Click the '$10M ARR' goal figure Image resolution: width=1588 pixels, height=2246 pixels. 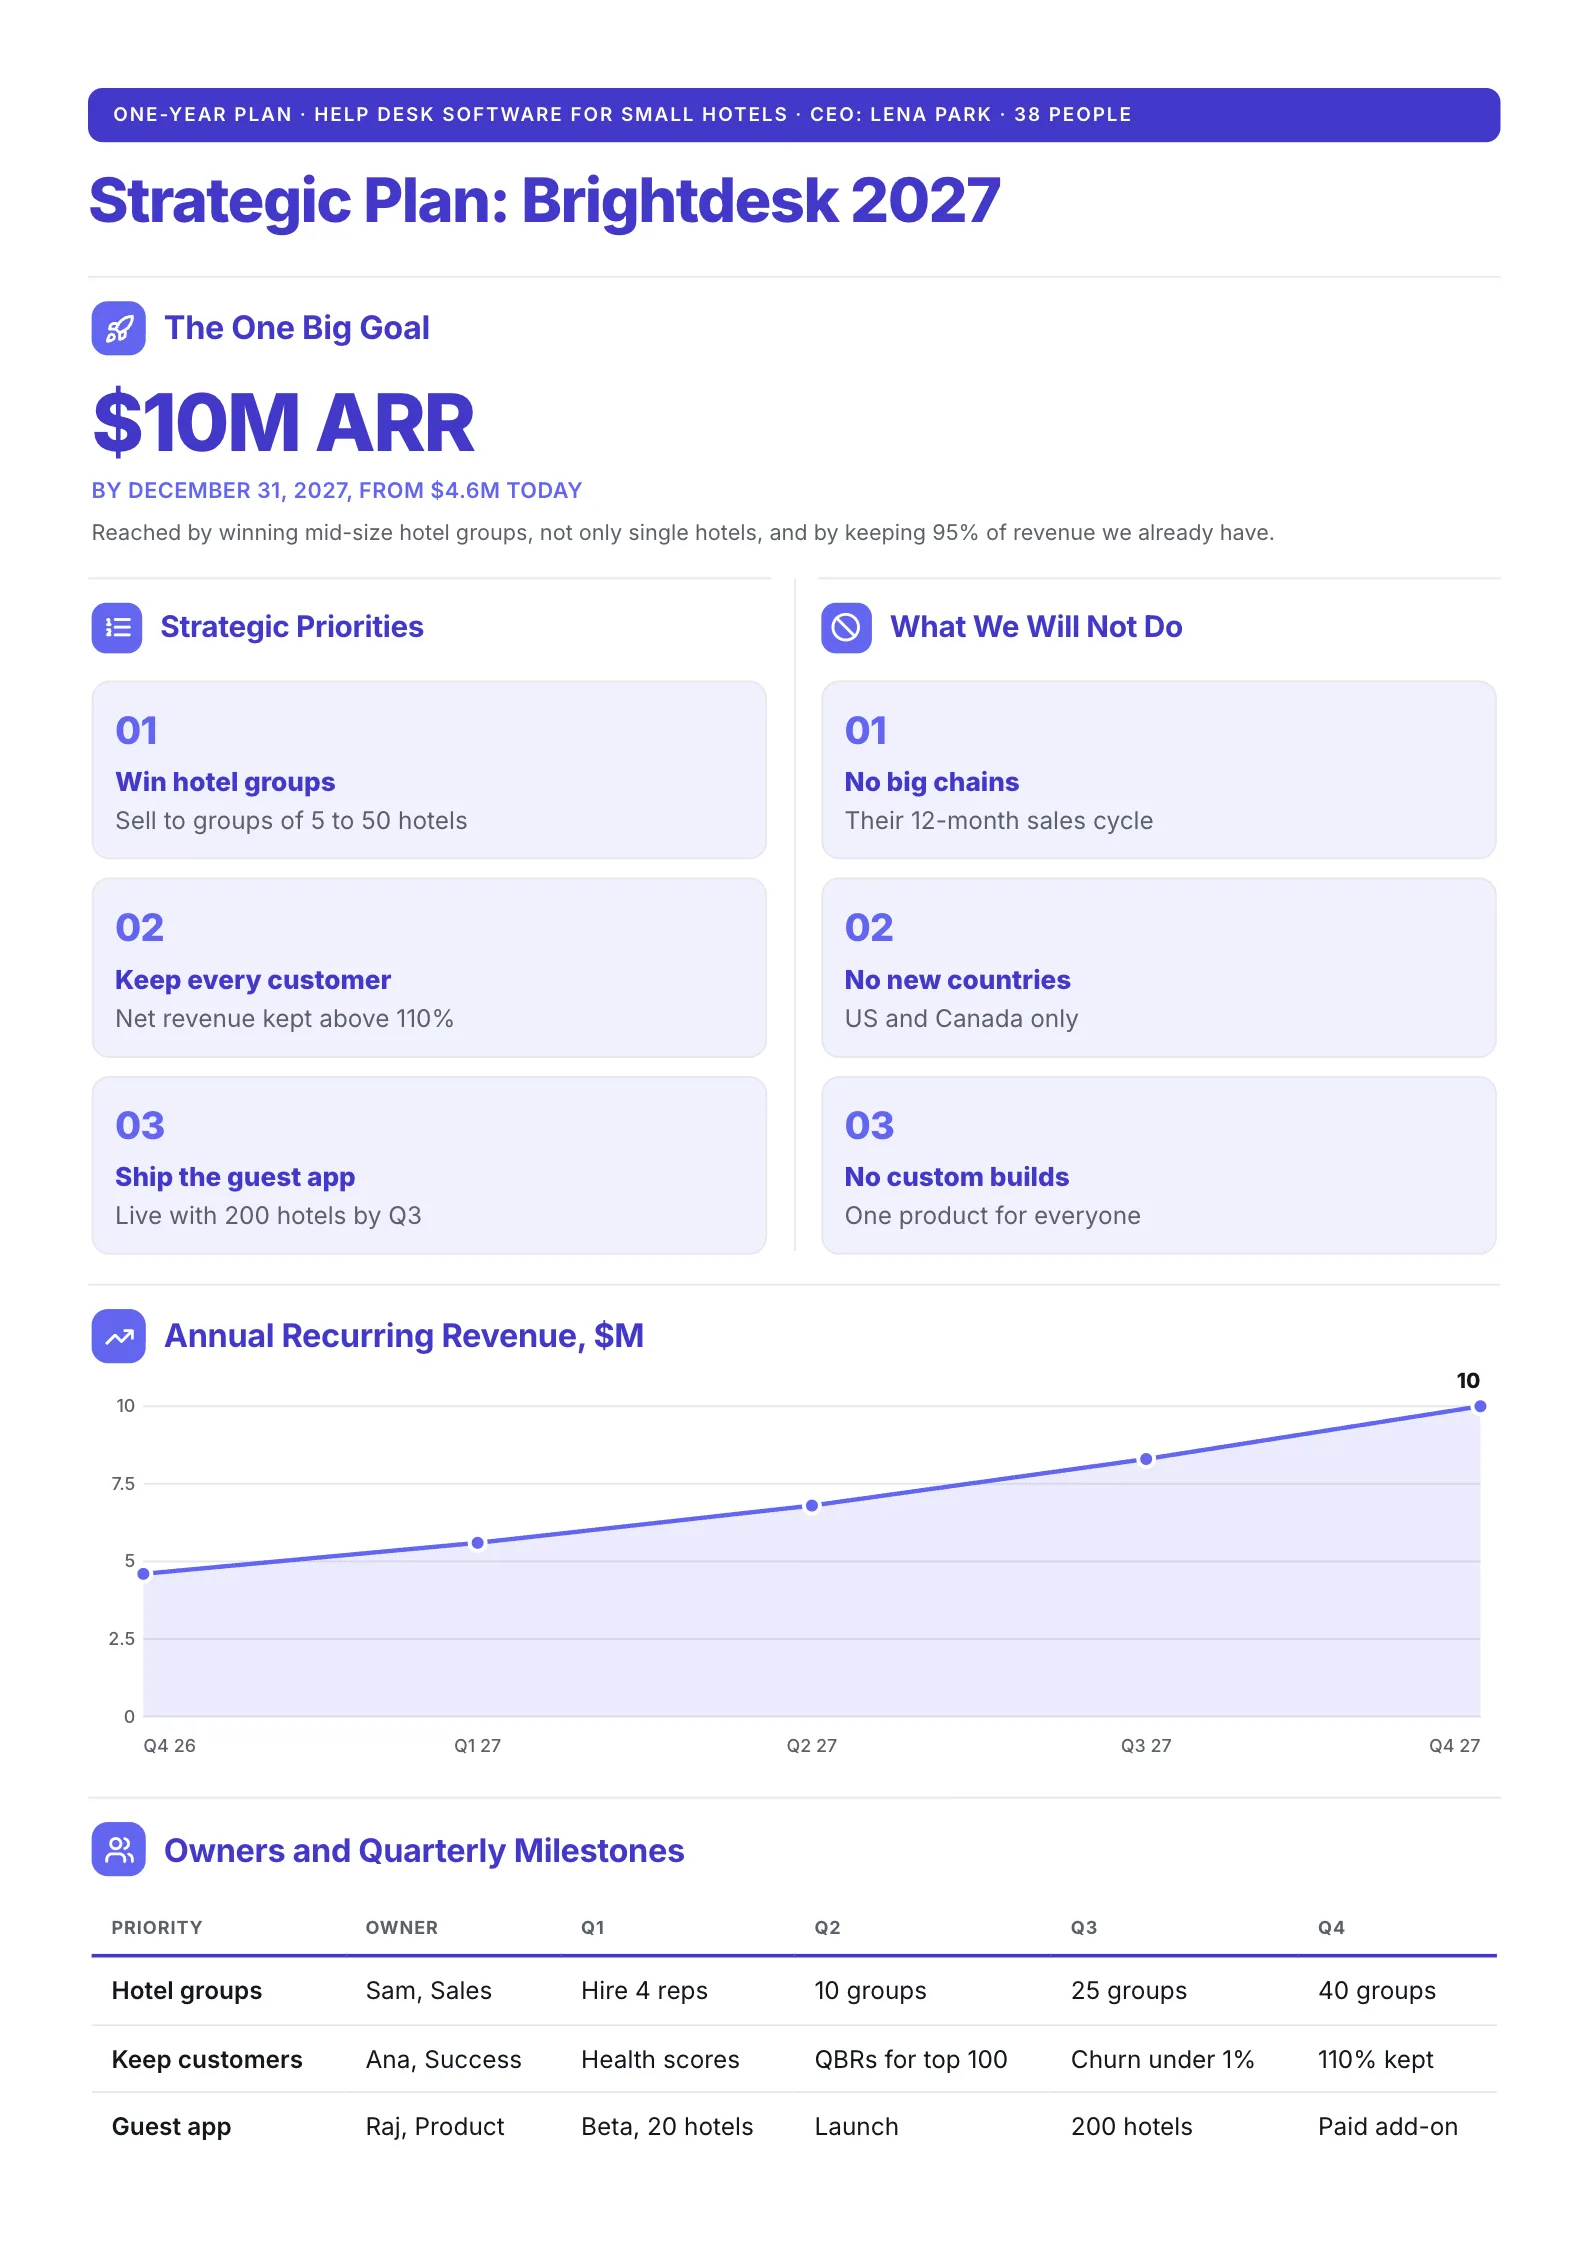point(283,423)
